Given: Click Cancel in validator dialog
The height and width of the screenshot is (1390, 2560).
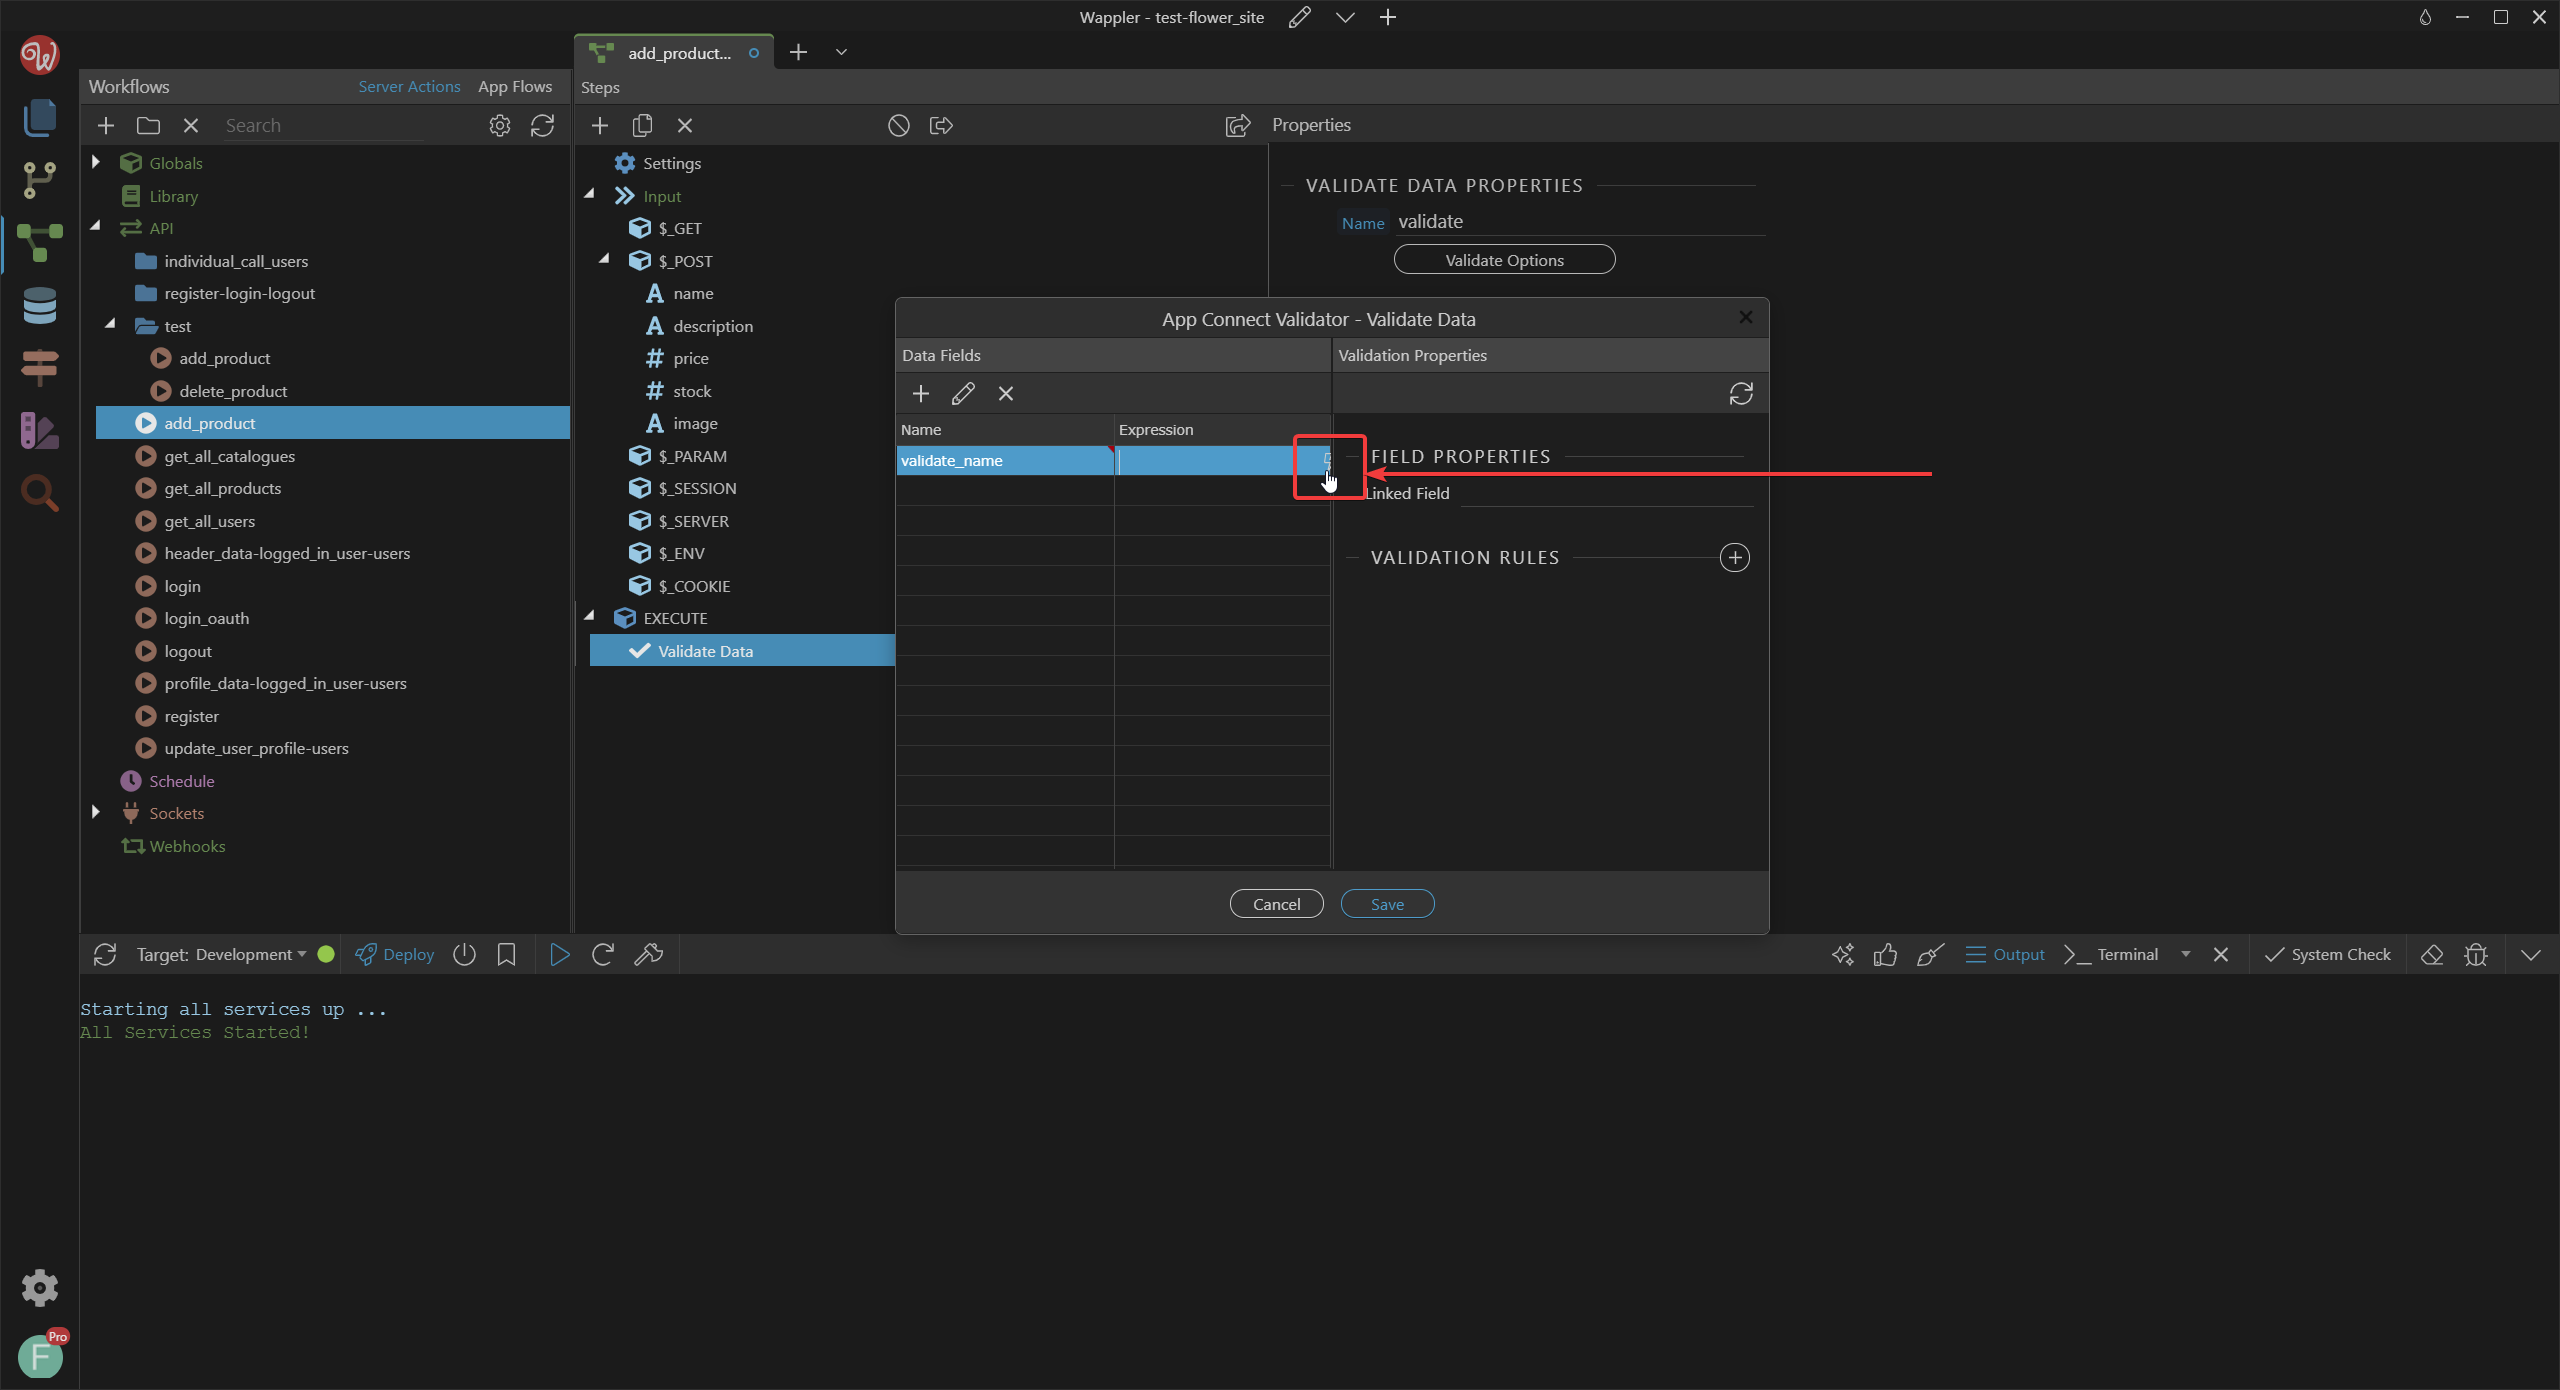Looking at the screenshot, I should coord(1277,904).
